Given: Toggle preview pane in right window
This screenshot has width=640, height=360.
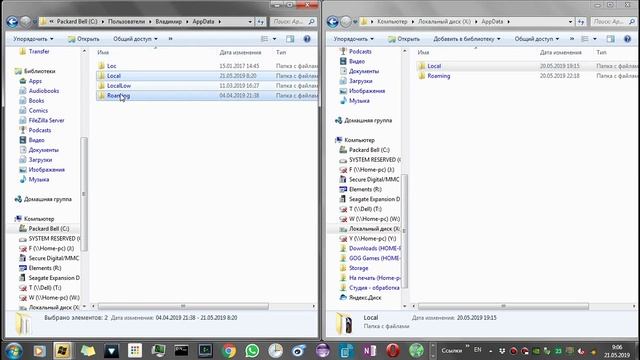Looking at the screenshot, I should [x=610, y=39].
